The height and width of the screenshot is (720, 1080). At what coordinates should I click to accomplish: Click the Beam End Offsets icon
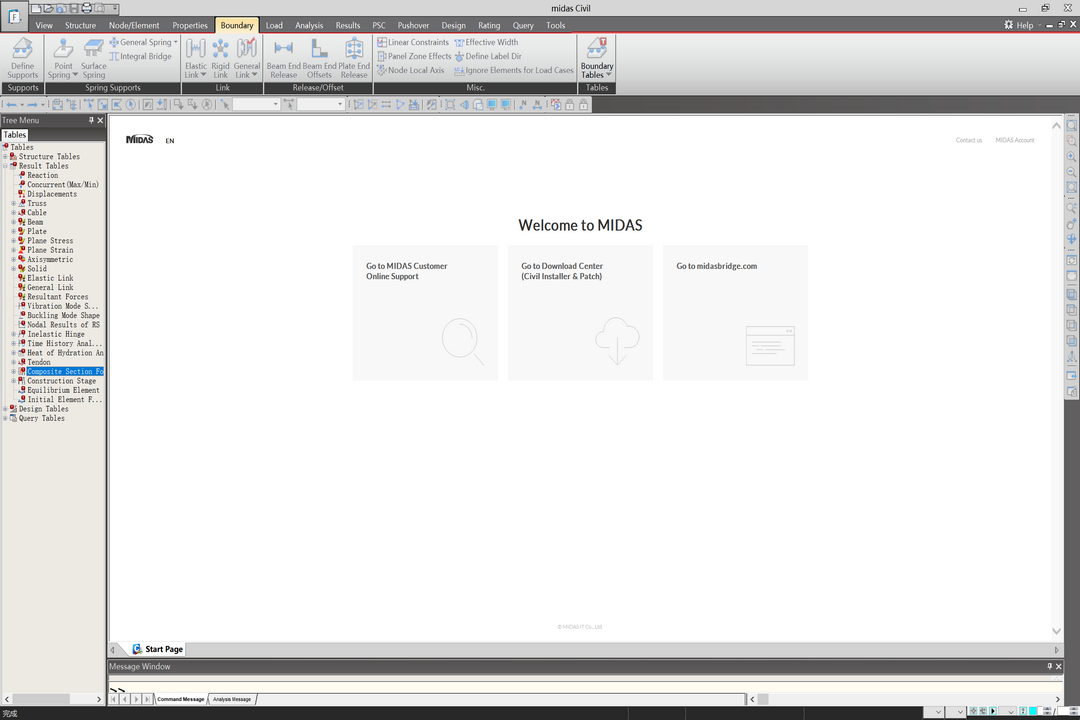click(319, 58)
